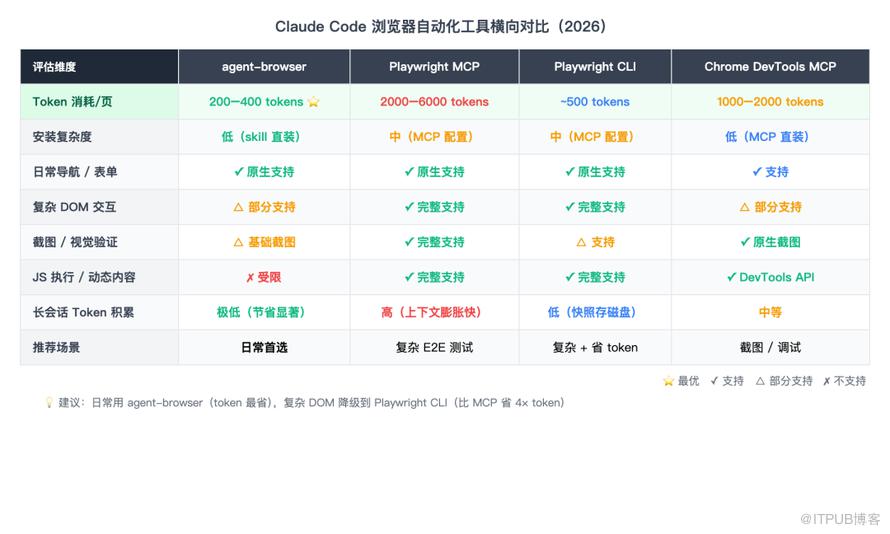Click the '复杂 + 省 token' cell

tap(595, 348)
